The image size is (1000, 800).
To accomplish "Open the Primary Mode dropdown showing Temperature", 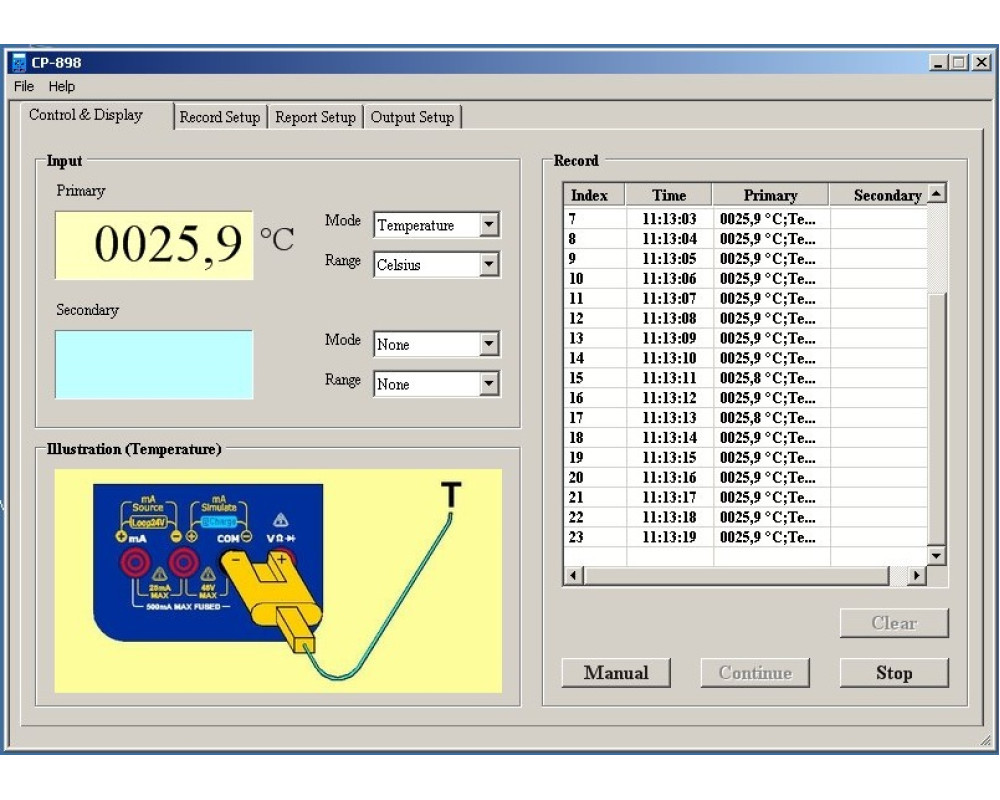I will (x=489, y=225).
